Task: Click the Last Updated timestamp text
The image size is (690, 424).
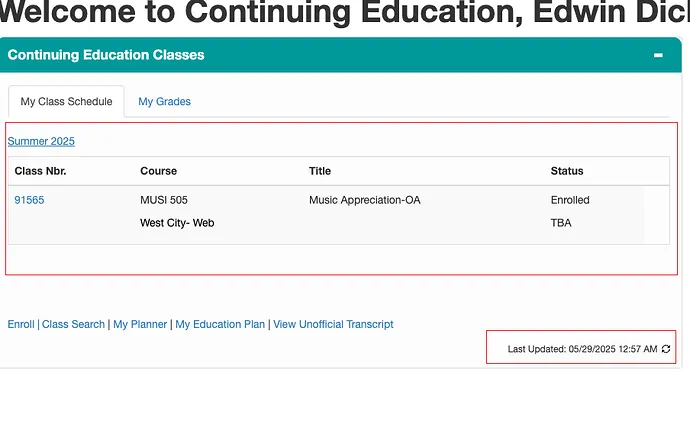Action: point(582,349)
